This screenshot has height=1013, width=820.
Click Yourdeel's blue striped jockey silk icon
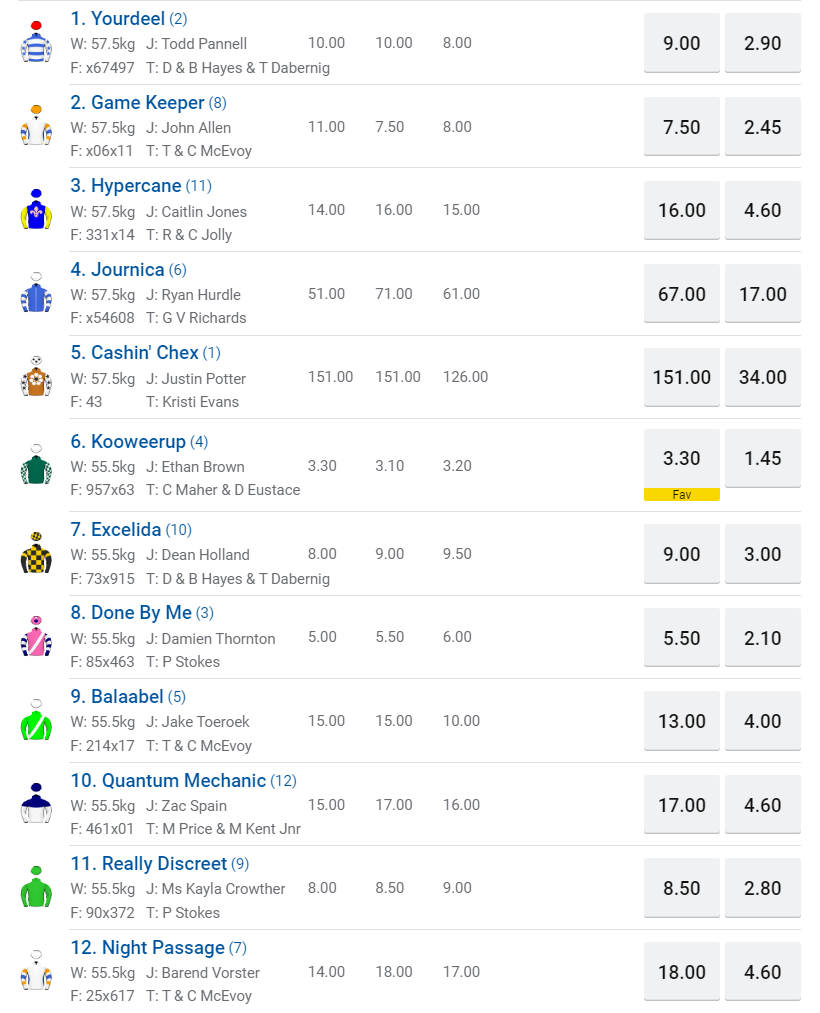36,43
